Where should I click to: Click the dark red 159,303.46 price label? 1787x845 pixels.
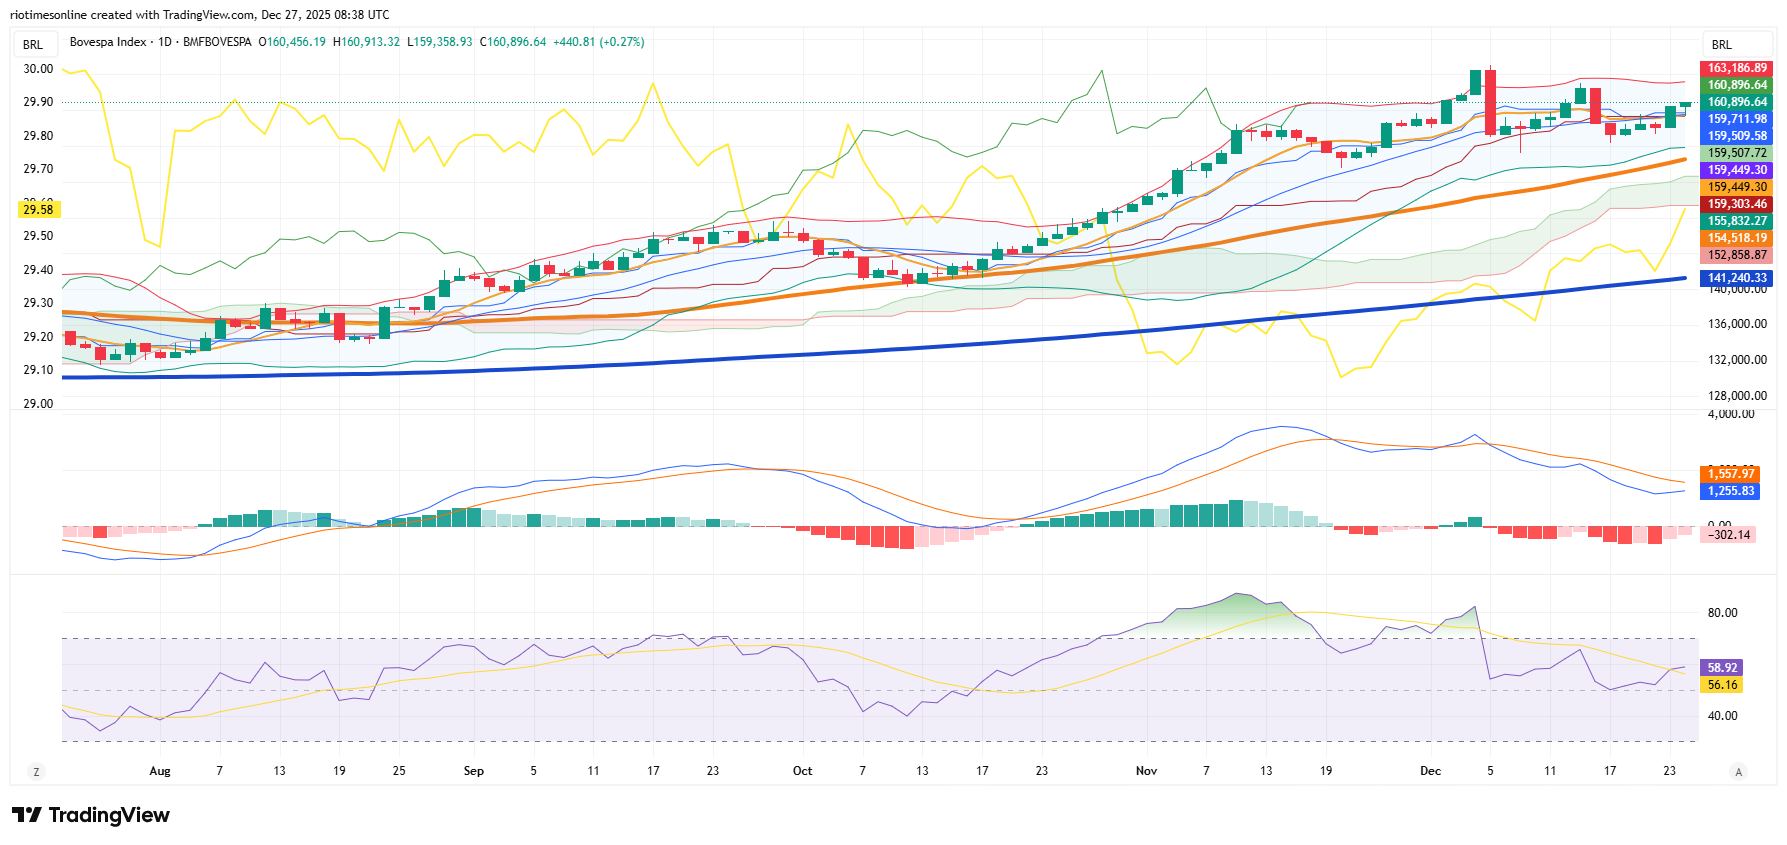(x=1737, y=204)
